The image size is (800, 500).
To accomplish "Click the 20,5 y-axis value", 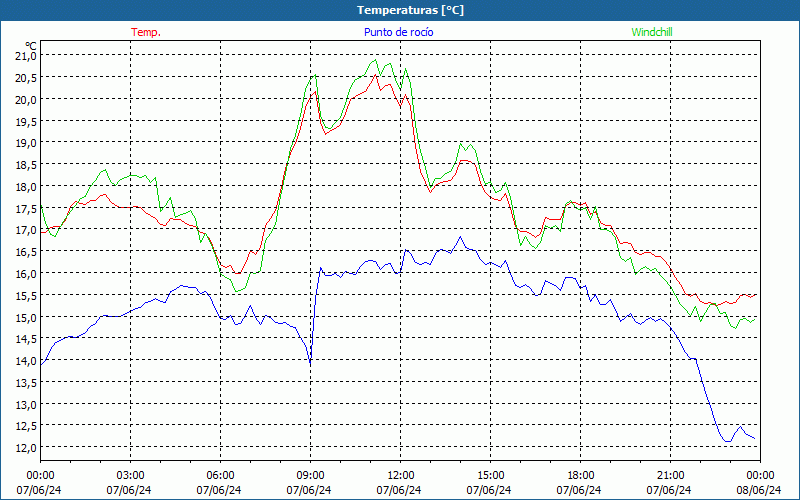I will pyautogui.click(x=27, y=78).
